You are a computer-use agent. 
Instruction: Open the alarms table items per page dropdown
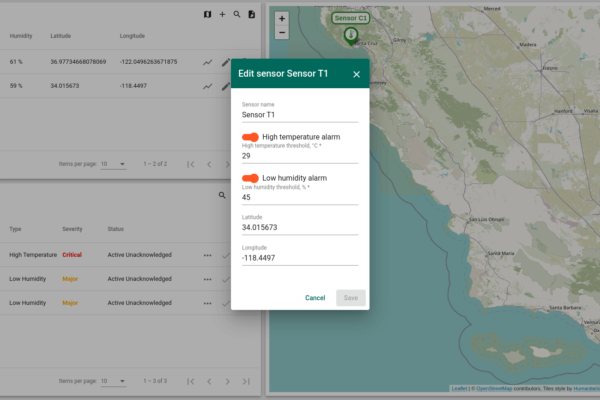(113, 381)
